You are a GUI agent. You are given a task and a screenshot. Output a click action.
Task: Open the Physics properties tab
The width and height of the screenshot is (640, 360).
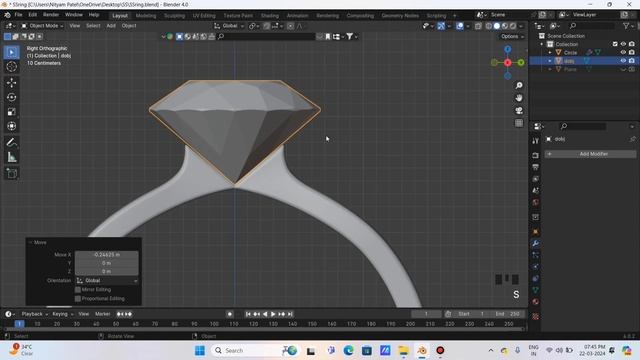(536, 267)
